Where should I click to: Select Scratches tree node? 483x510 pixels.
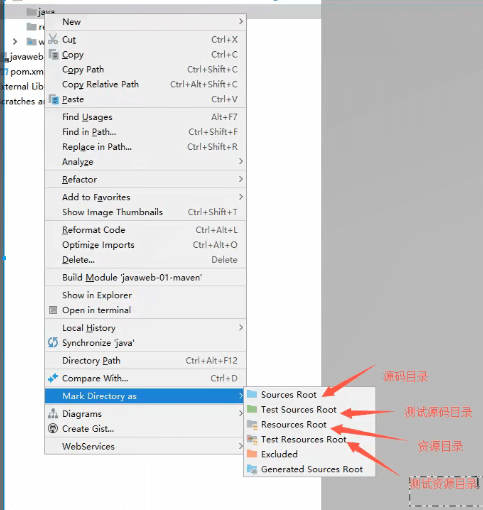tap(22, 101)
